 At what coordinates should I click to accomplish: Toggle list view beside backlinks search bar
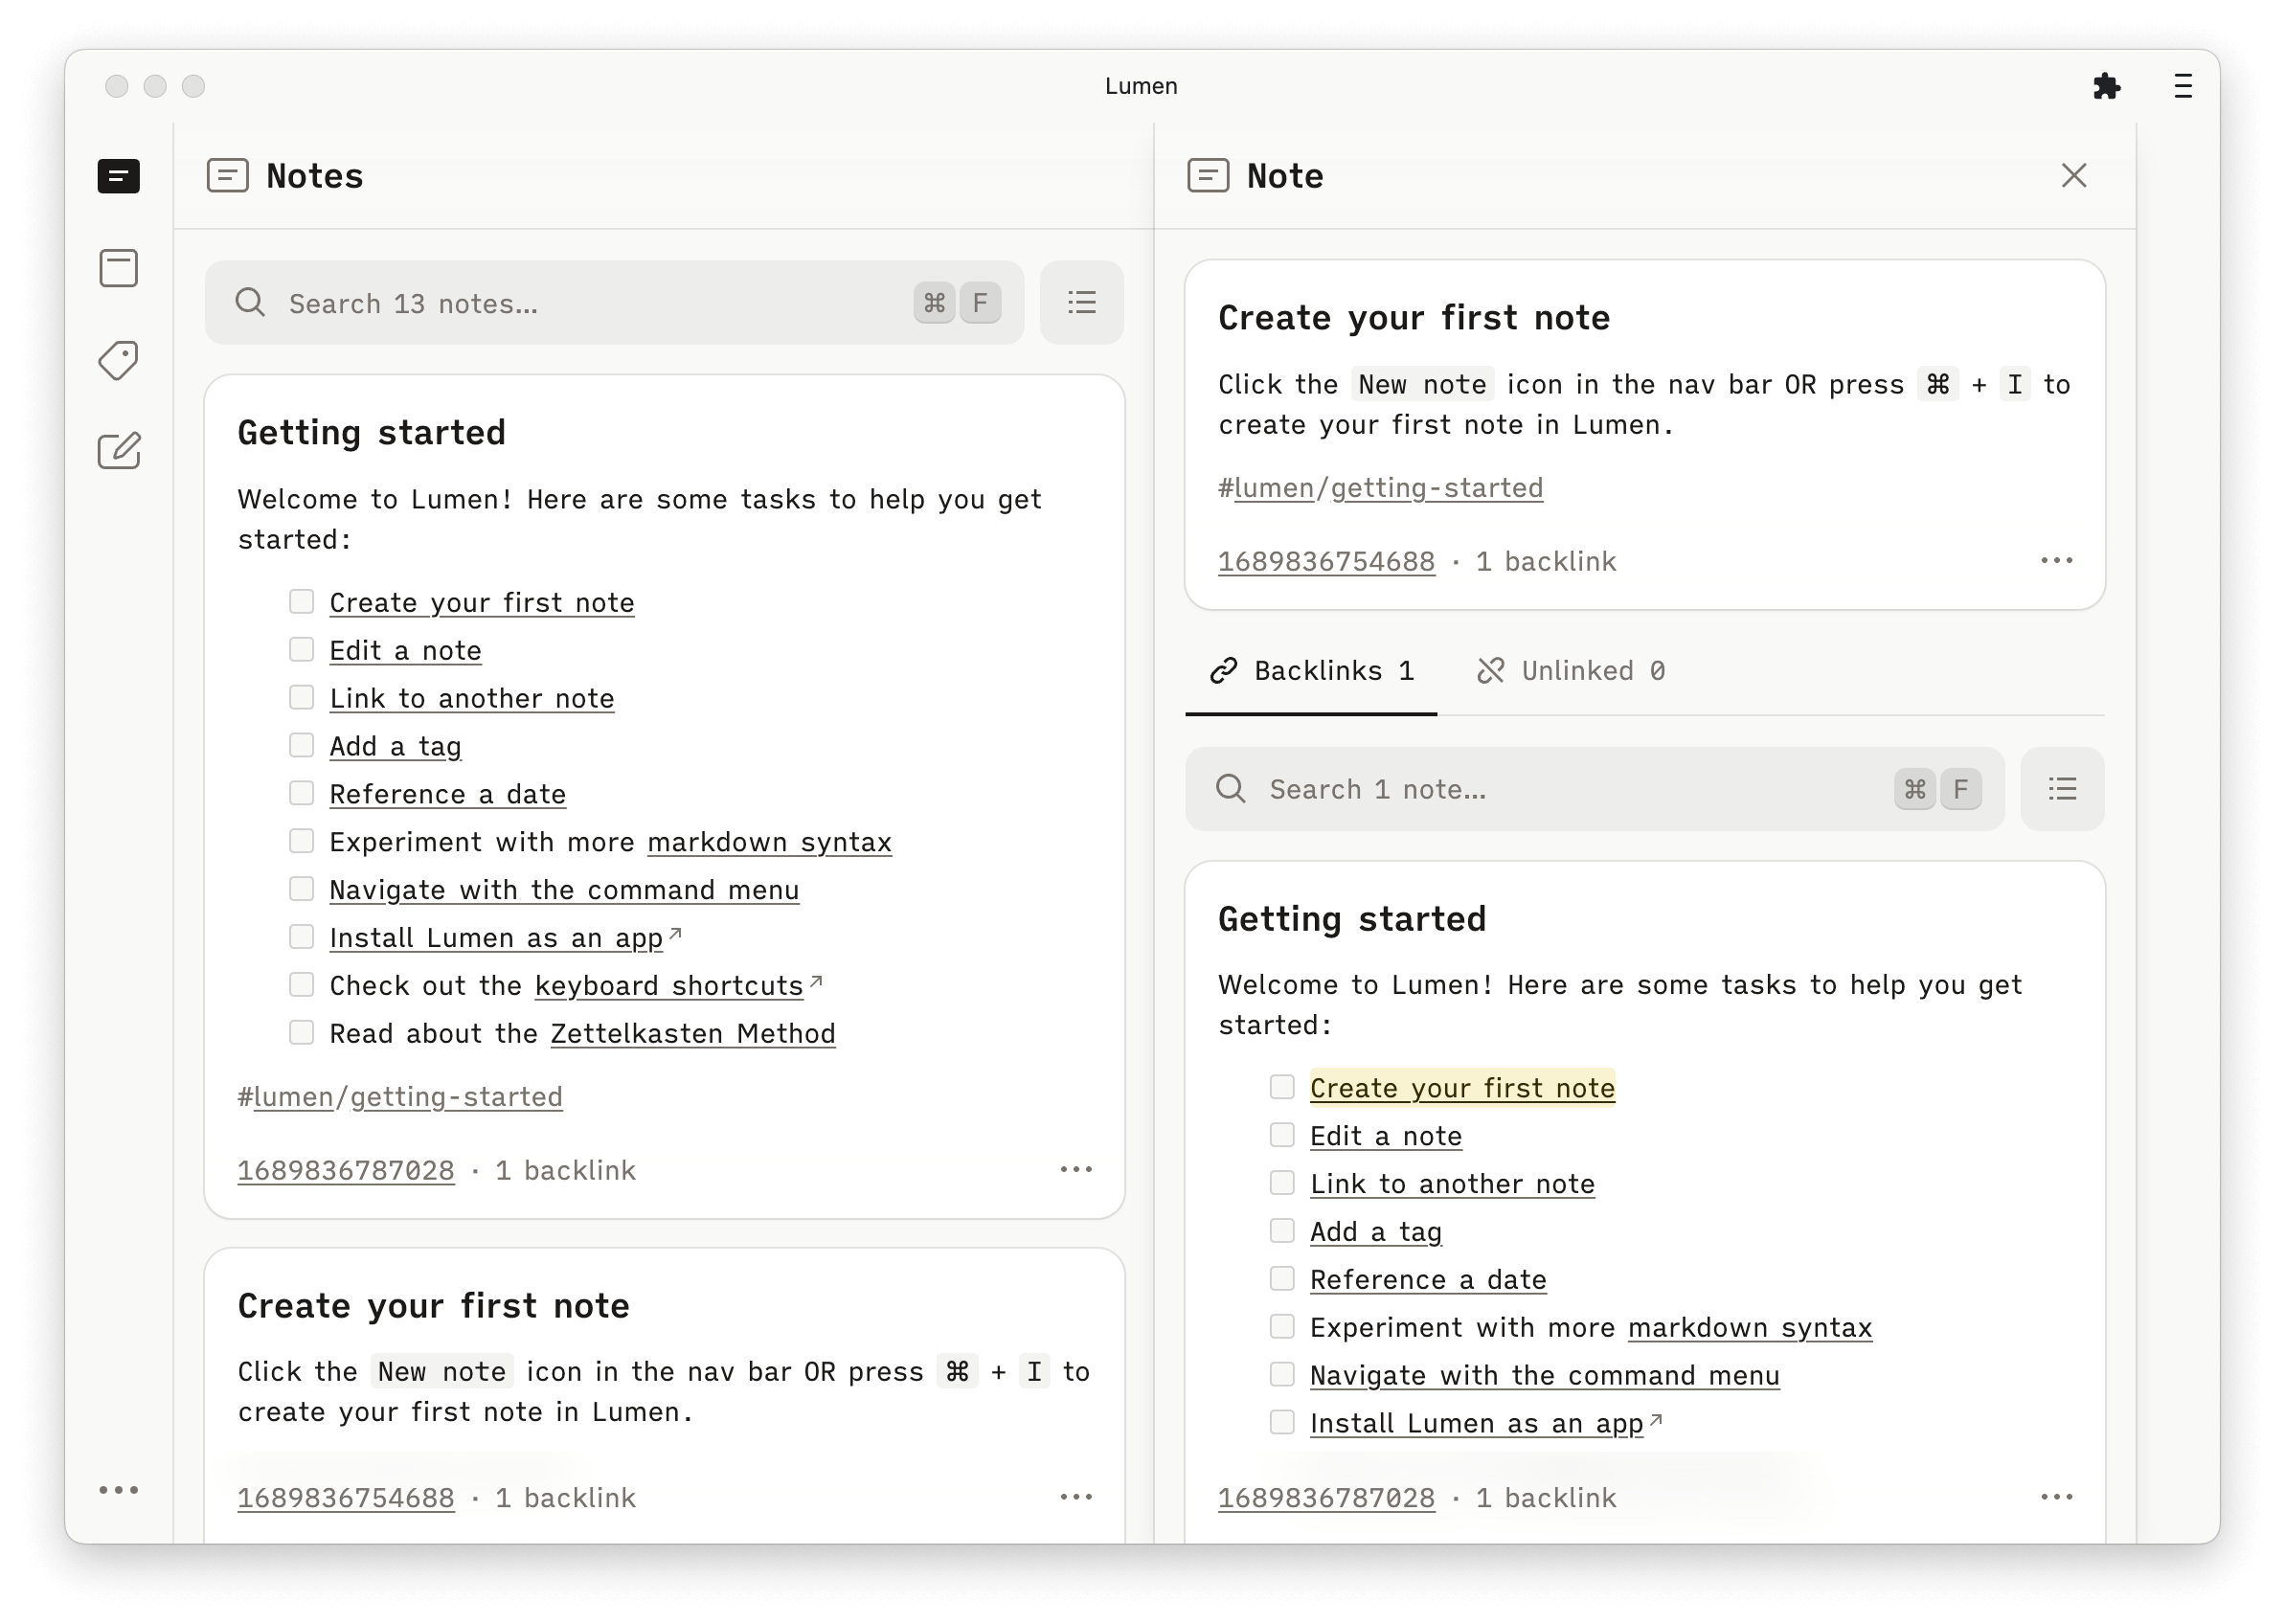(2061, 789)
